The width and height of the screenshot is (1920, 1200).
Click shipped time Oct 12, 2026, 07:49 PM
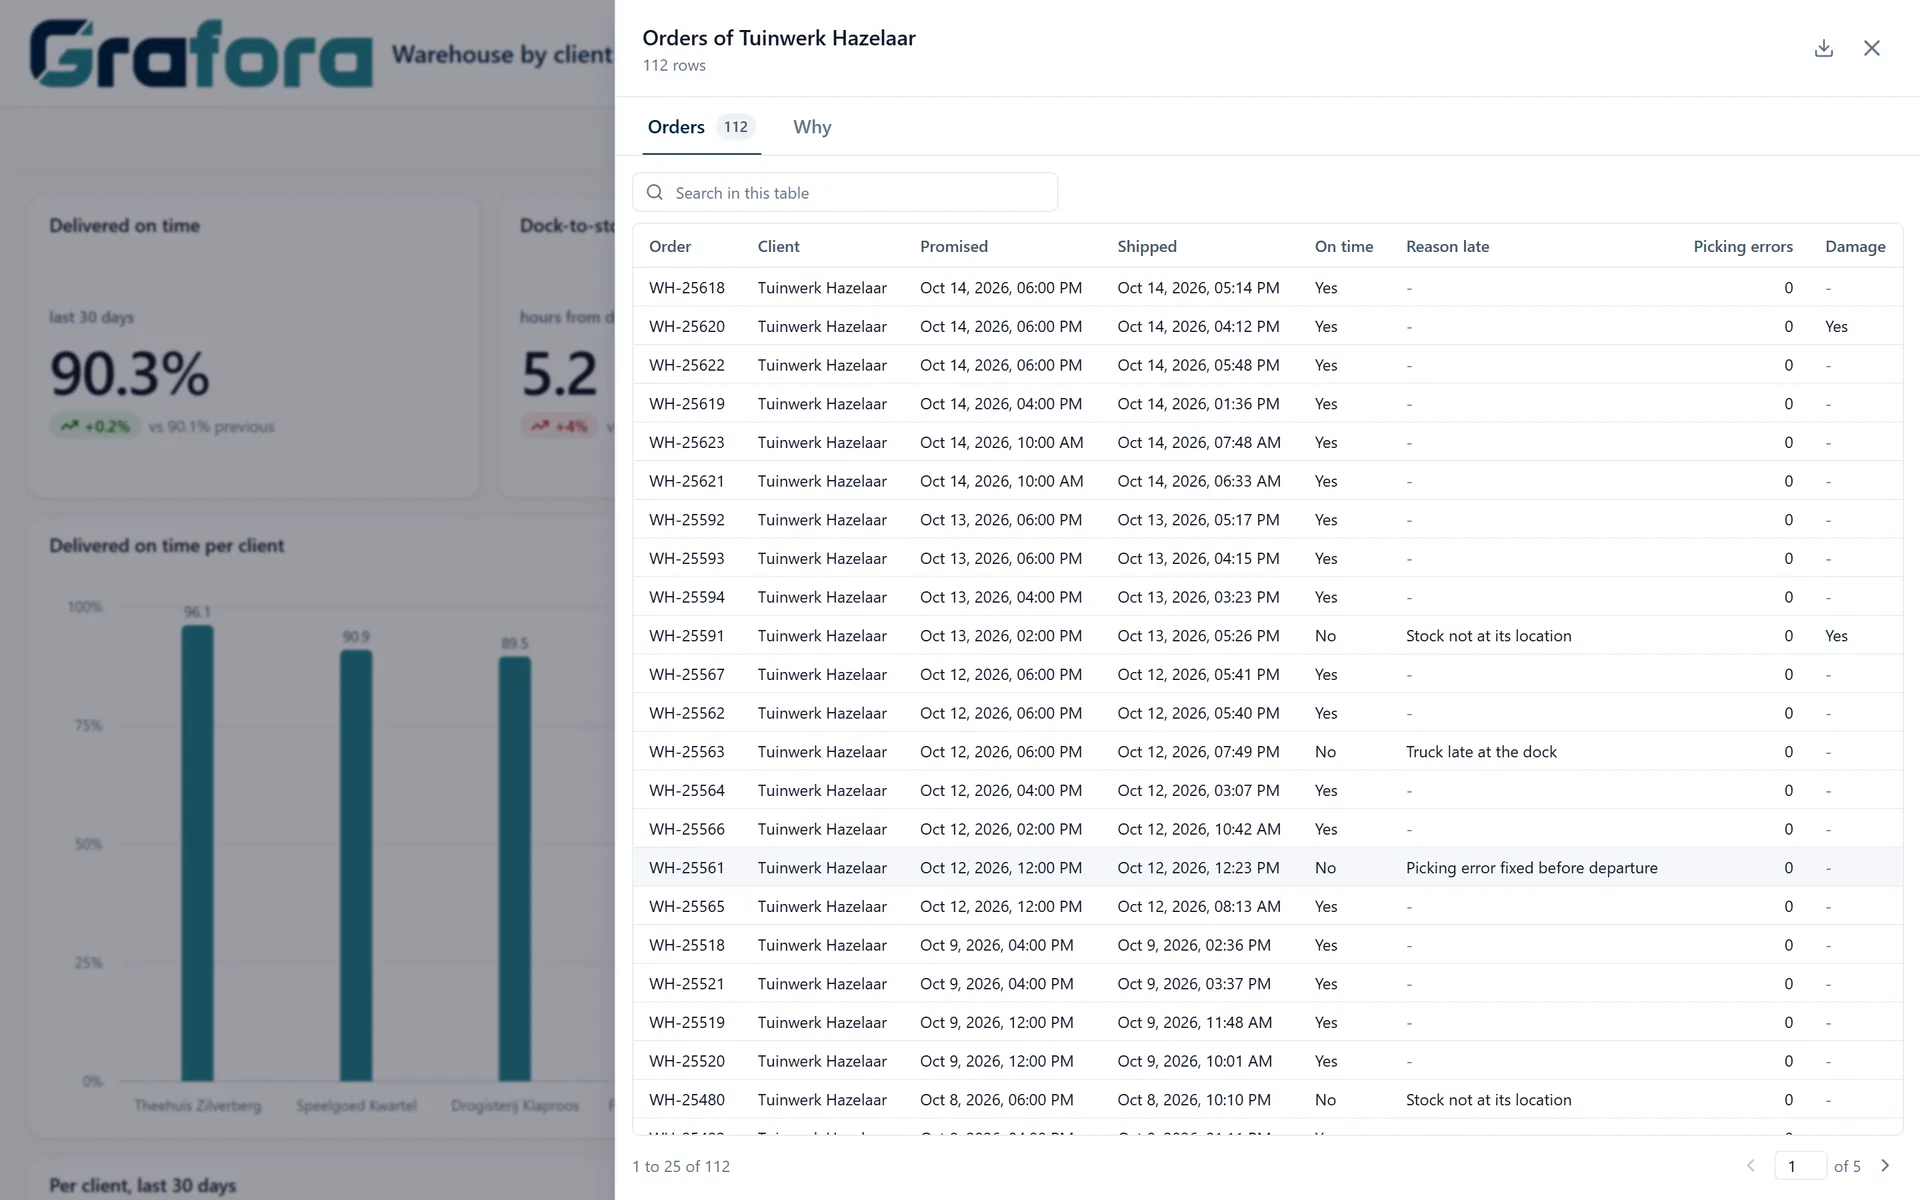point(1198,752)
